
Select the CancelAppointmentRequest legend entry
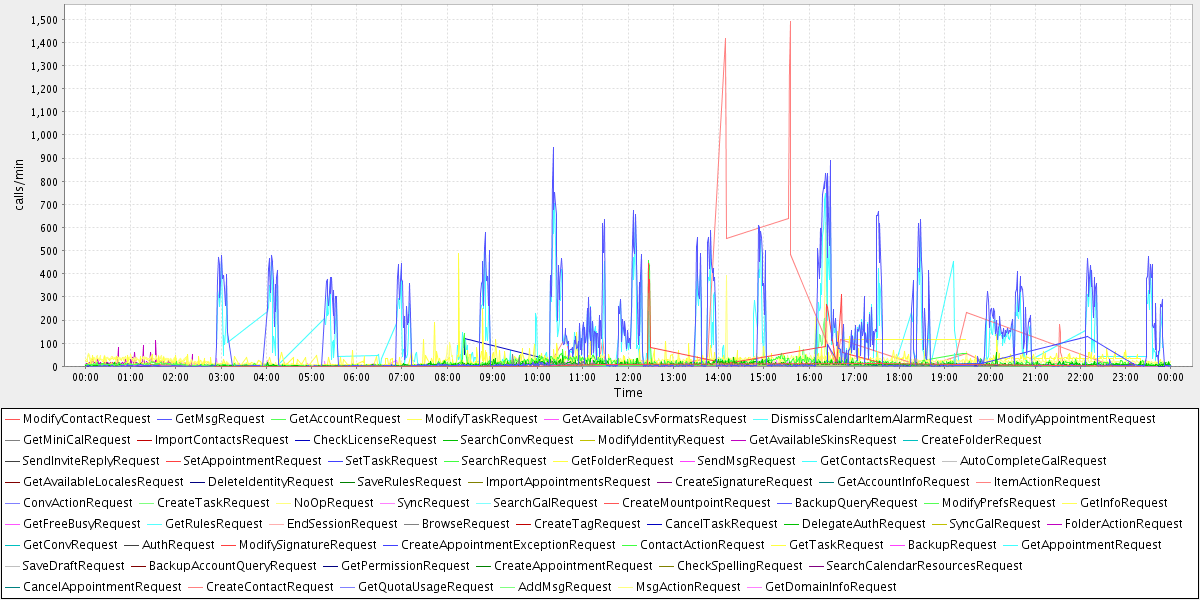click(102, 587)
